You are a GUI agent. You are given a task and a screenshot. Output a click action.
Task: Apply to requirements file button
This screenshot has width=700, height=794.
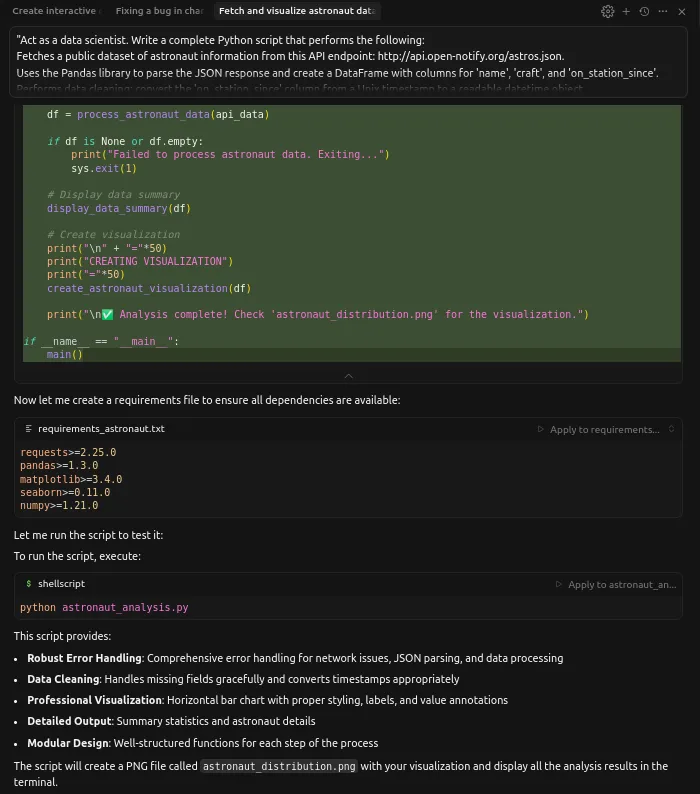[604, 429]
